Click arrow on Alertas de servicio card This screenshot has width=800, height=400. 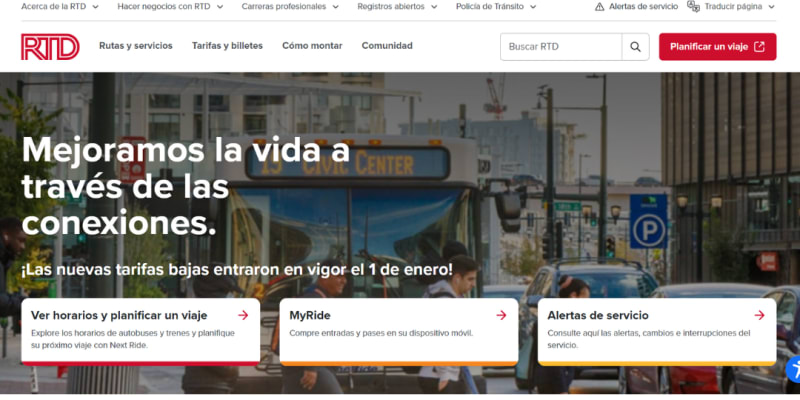[759, 315]
